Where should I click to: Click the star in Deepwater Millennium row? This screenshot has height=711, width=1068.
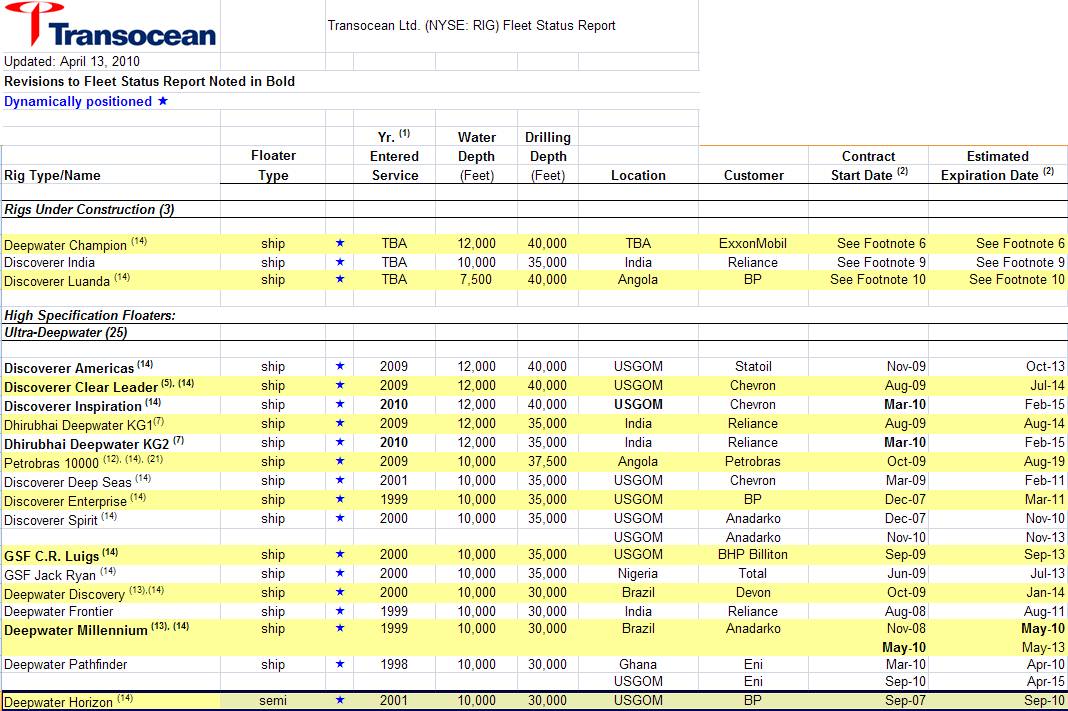[x=340, y=628]
